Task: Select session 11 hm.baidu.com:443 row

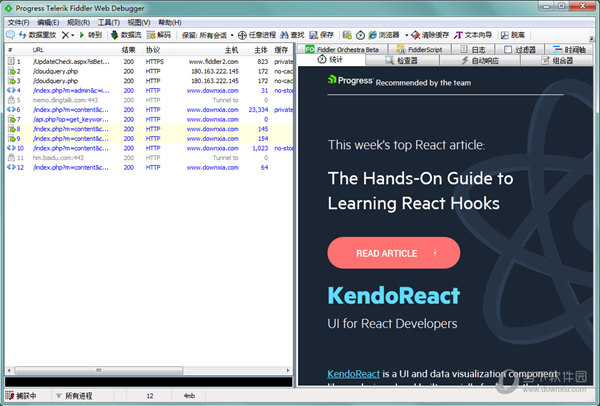Action: [149, 158]
